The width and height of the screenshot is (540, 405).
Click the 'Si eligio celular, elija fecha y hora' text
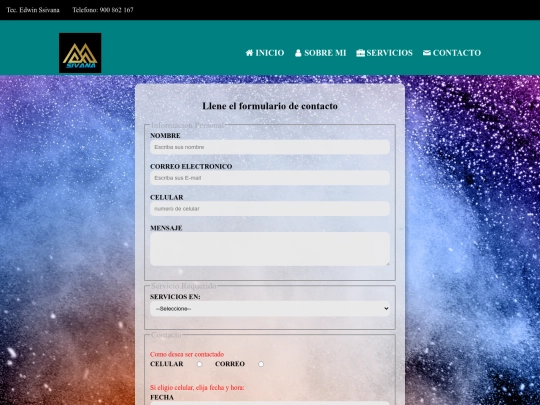pyautogui.click(x=197, y=388)
